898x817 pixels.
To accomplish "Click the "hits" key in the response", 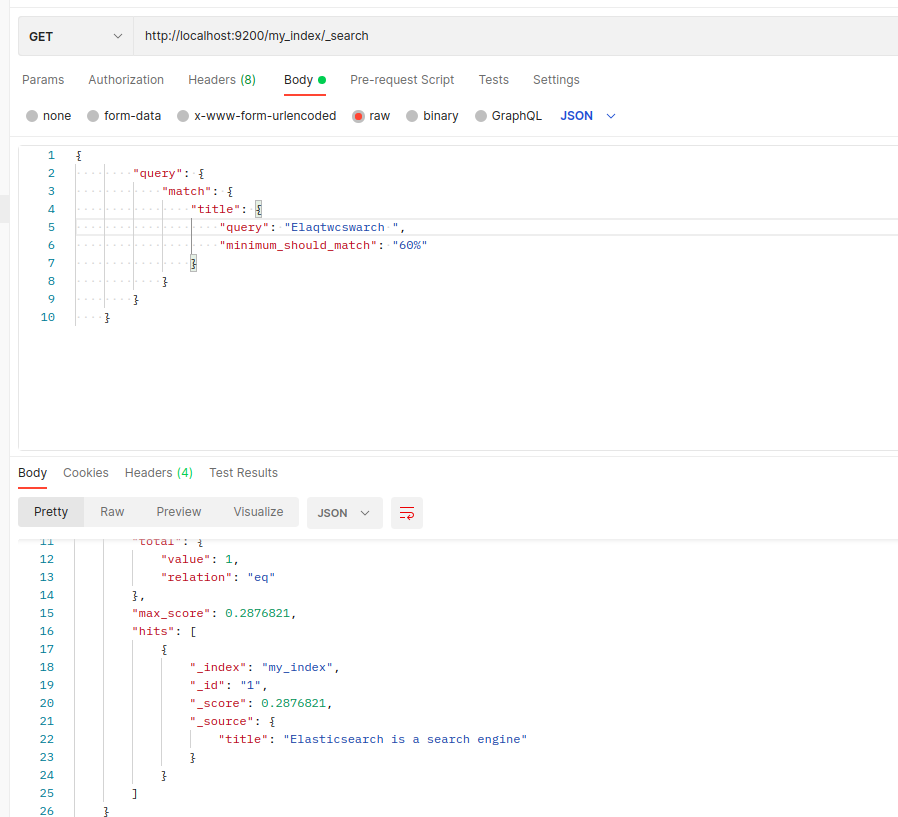I will click(153, 631).
